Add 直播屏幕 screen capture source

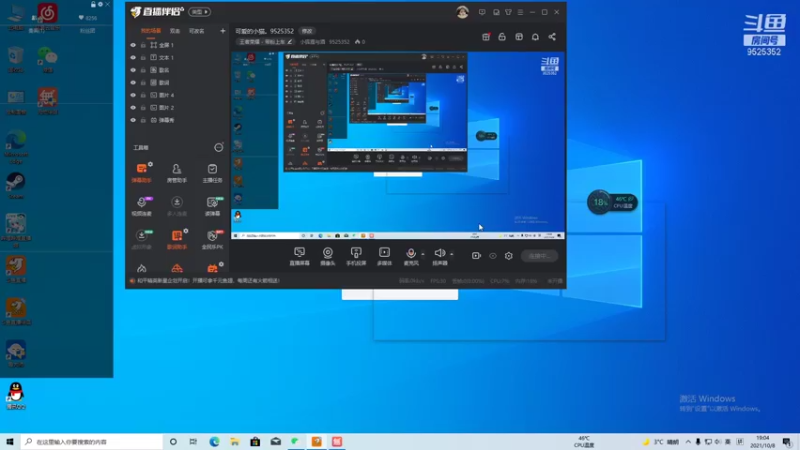(299, 256)
